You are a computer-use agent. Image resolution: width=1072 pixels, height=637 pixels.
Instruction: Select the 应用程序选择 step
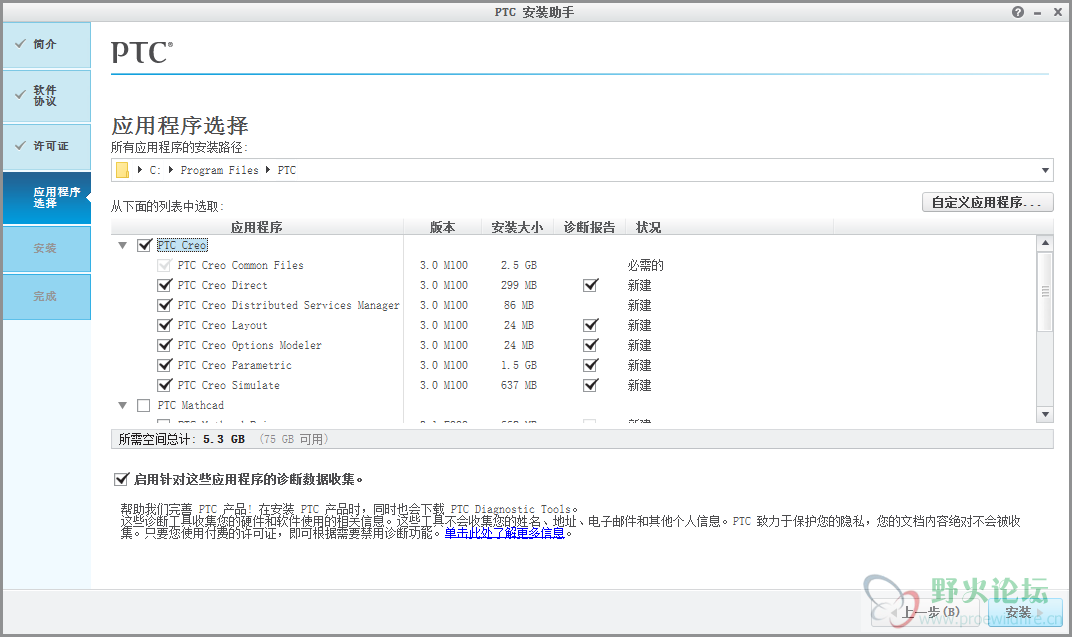point(46,198)
